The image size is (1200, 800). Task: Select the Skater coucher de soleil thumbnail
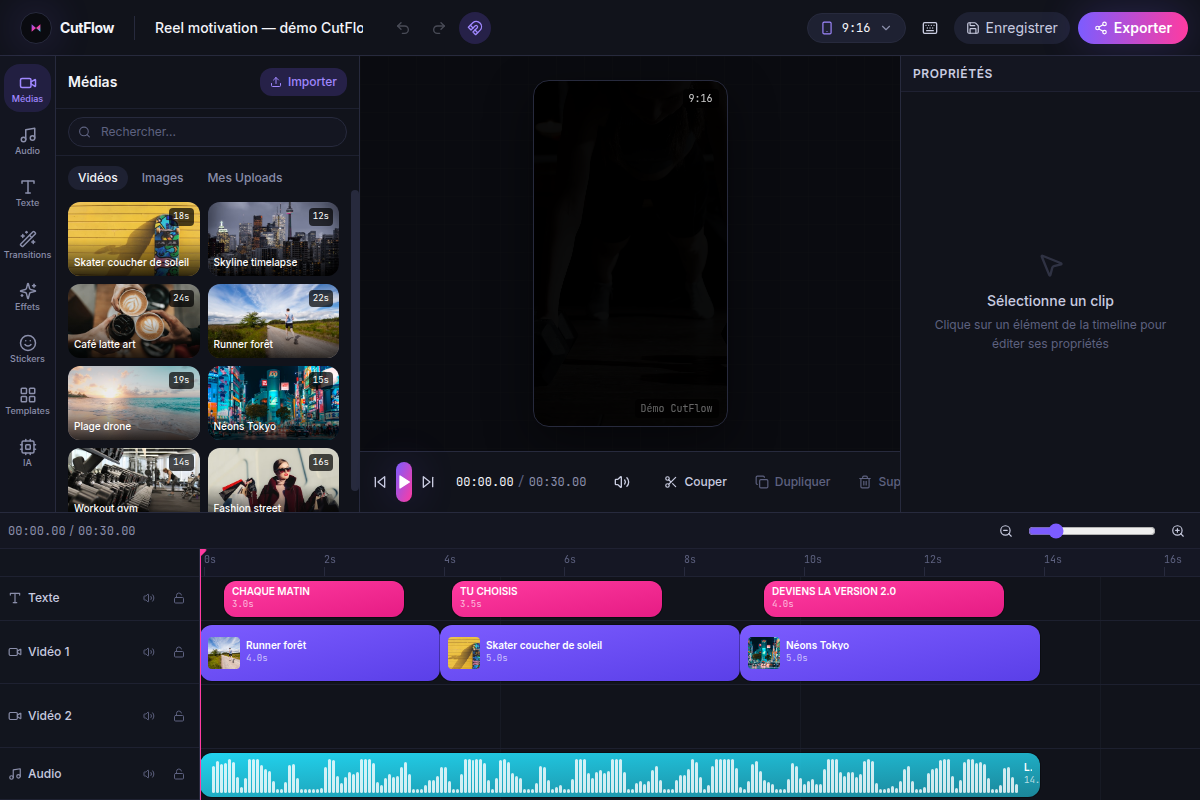[134, 239]
